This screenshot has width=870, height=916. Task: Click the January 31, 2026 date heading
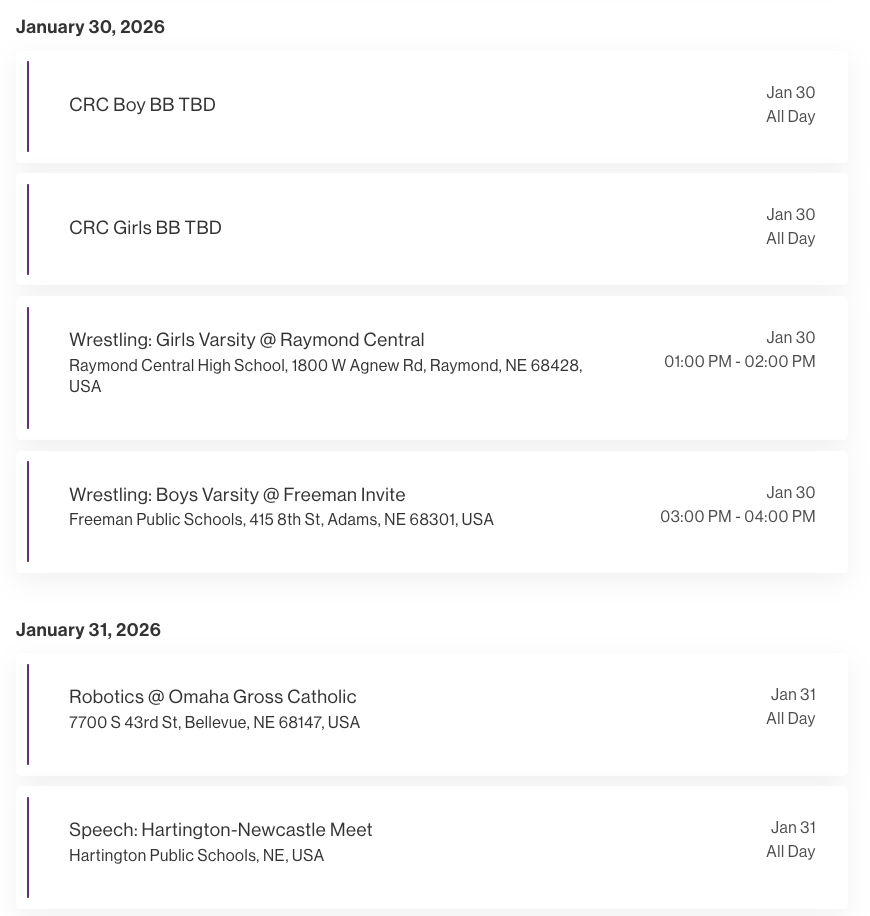pos(88,630)
